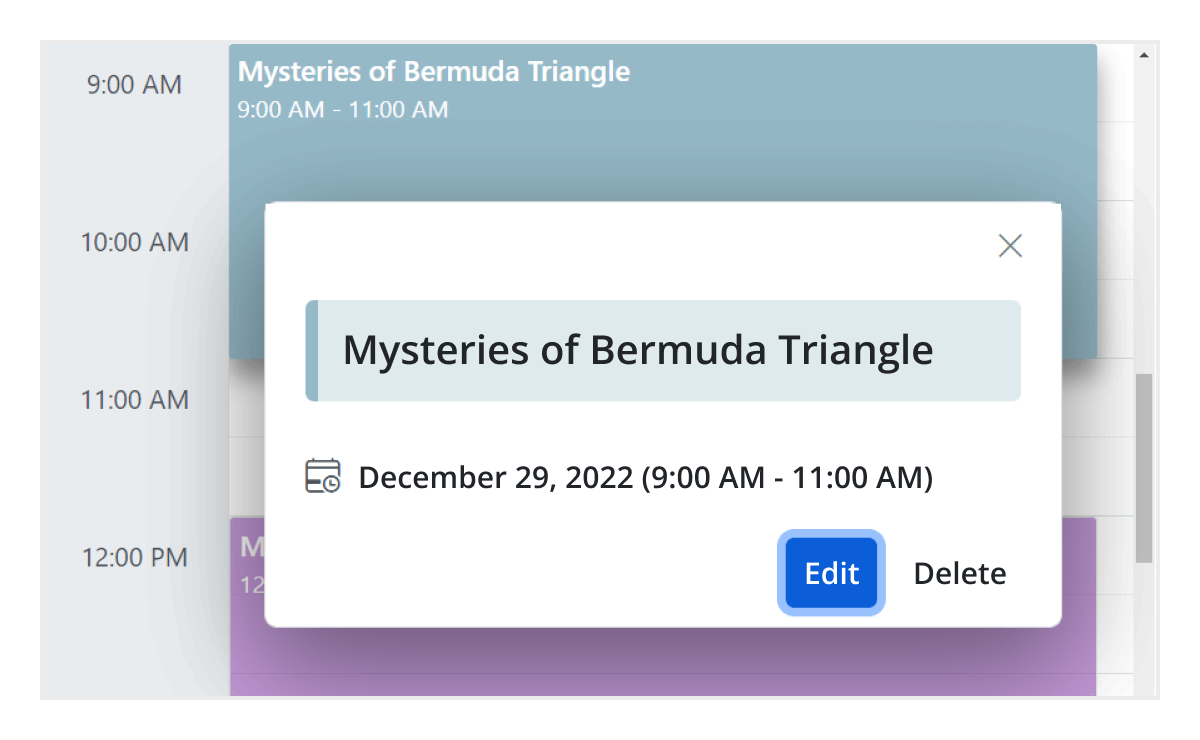Viewport: 1200px width, 740px height.
Task: Click the scrollbar up arrow
Action: point(1144,56)
